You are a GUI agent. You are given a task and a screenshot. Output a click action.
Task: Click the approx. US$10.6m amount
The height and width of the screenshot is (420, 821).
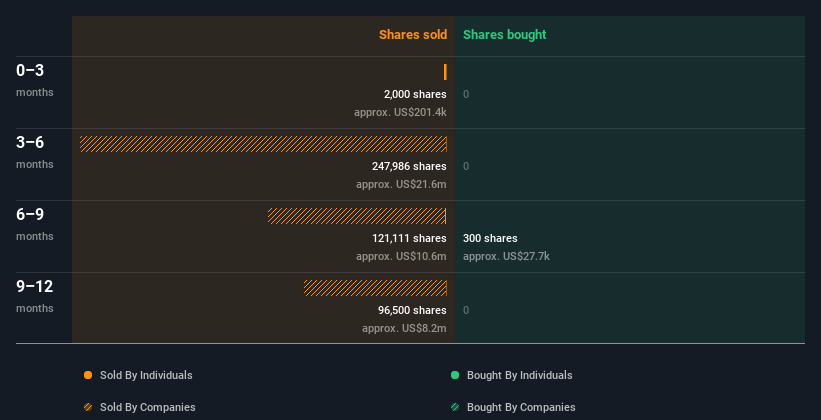coord(401,256)
